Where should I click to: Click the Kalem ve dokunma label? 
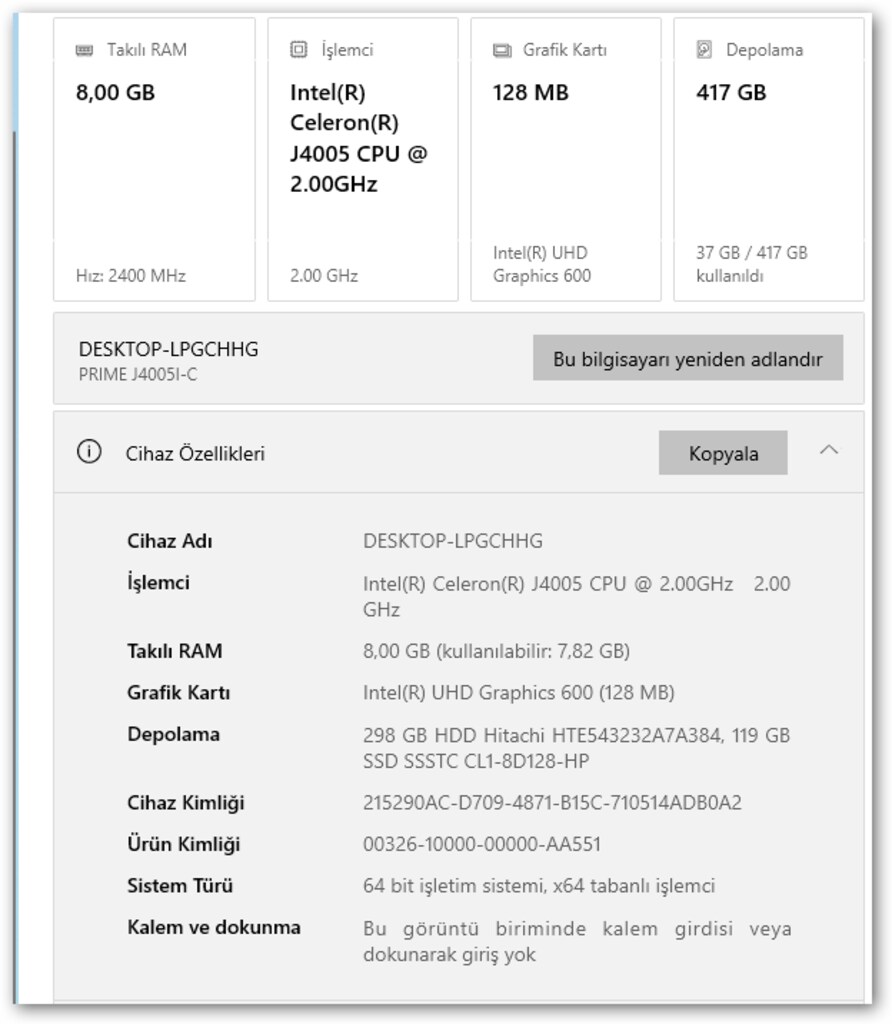(x=214, y=927)
